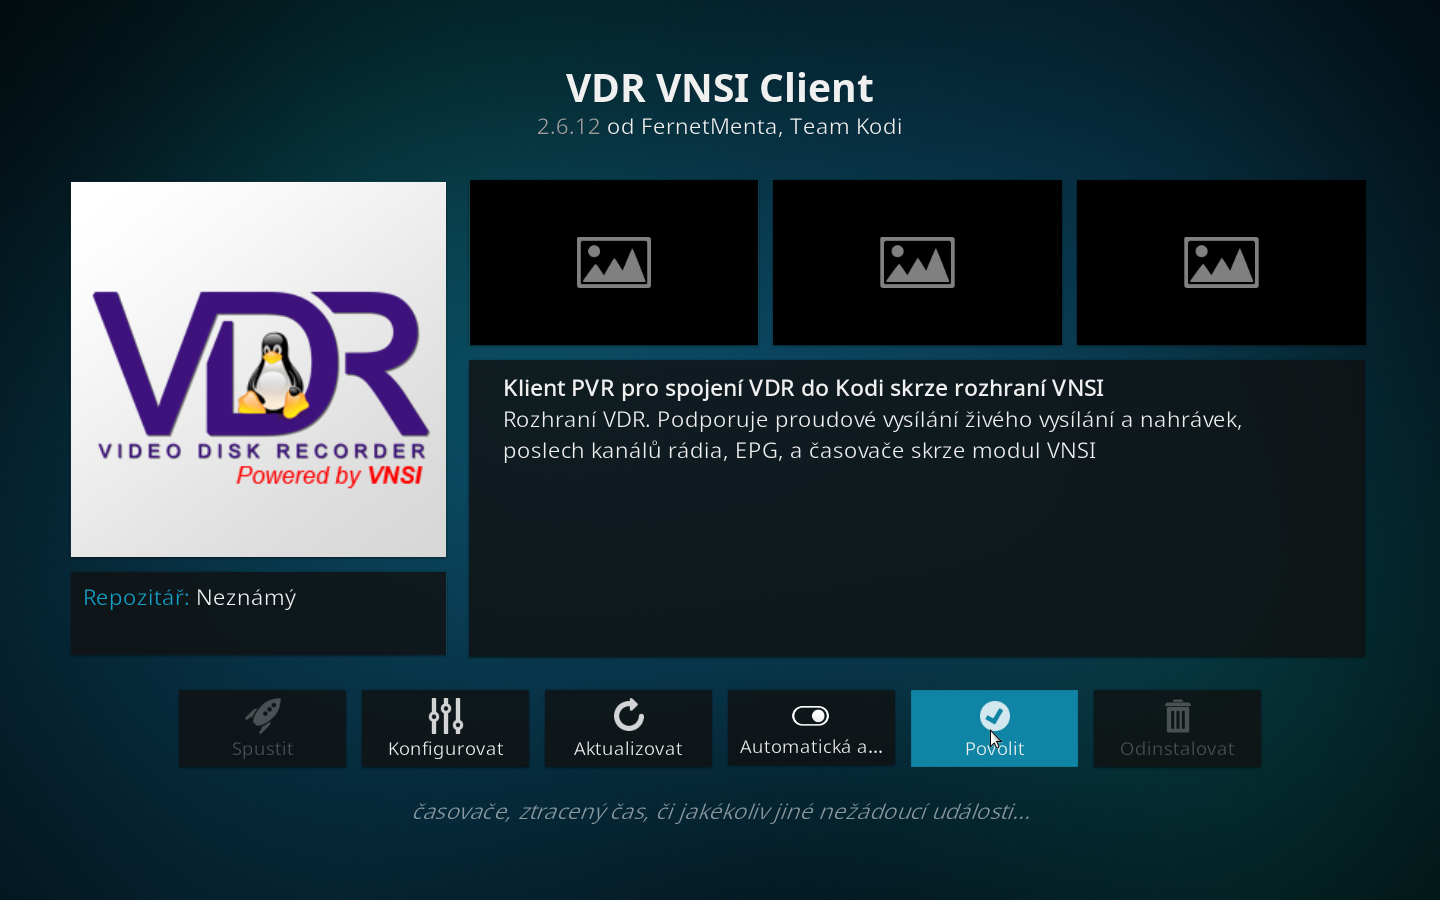Viewport: 1440px width, 900px height.
Task: Toggle Automatická aktualizace switch
Action: click(x=811, y=728)
